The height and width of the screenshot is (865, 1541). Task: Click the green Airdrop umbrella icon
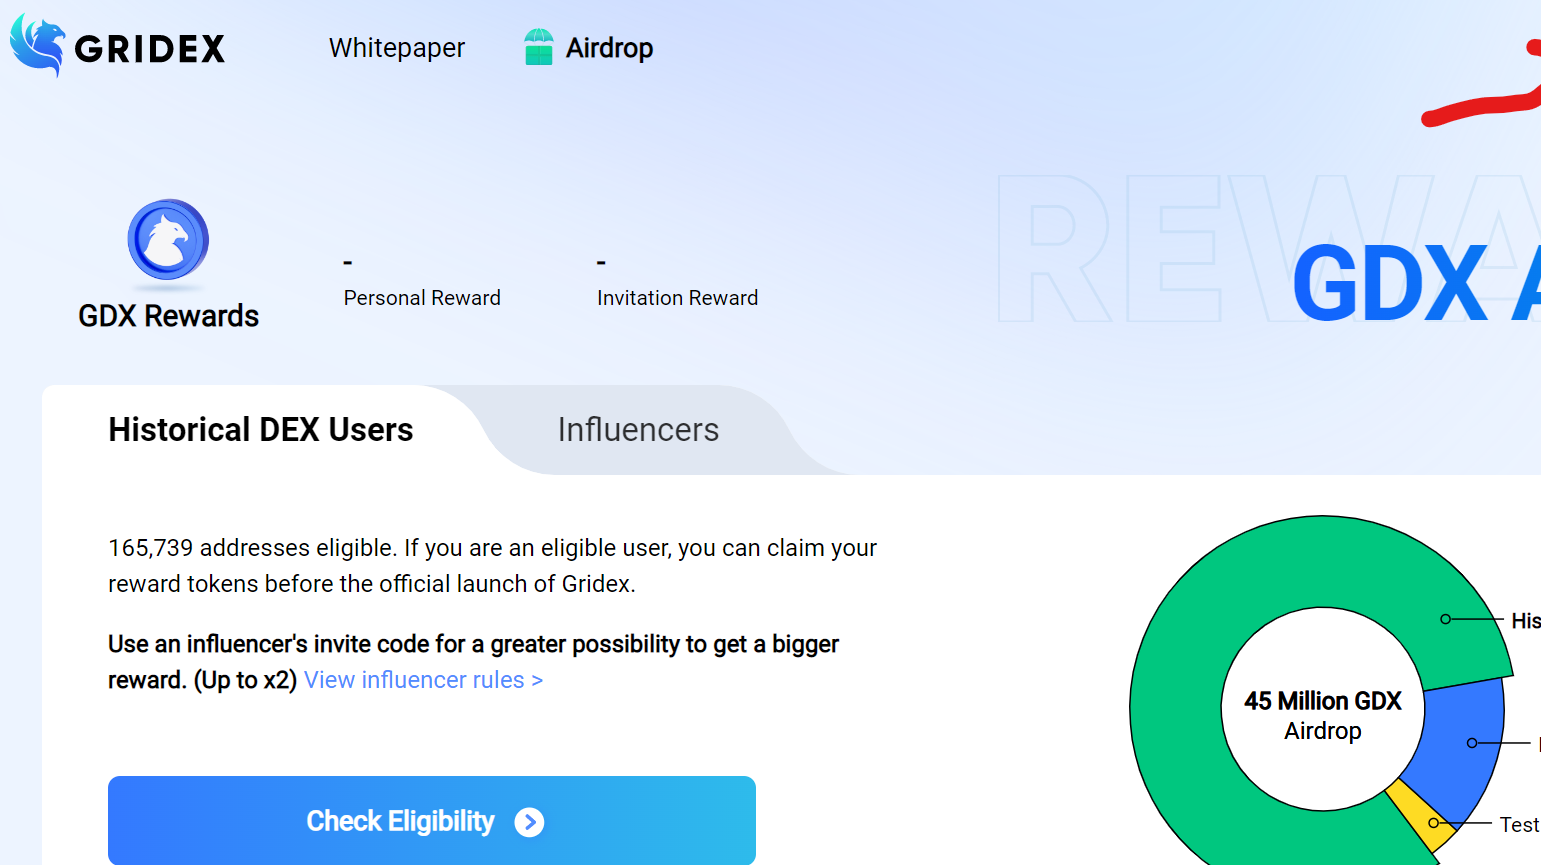(x=538, y=47)
